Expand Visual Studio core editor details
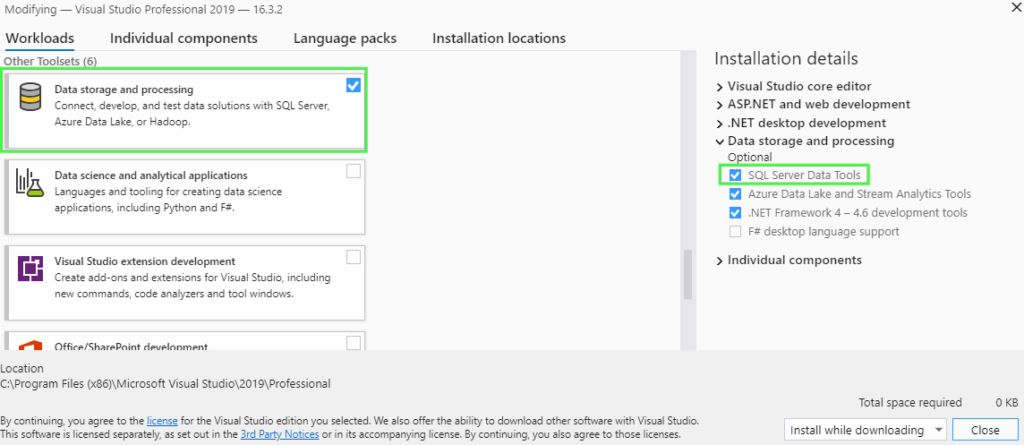The height and width of the screenshot is (445, 1024). point(720,87)
